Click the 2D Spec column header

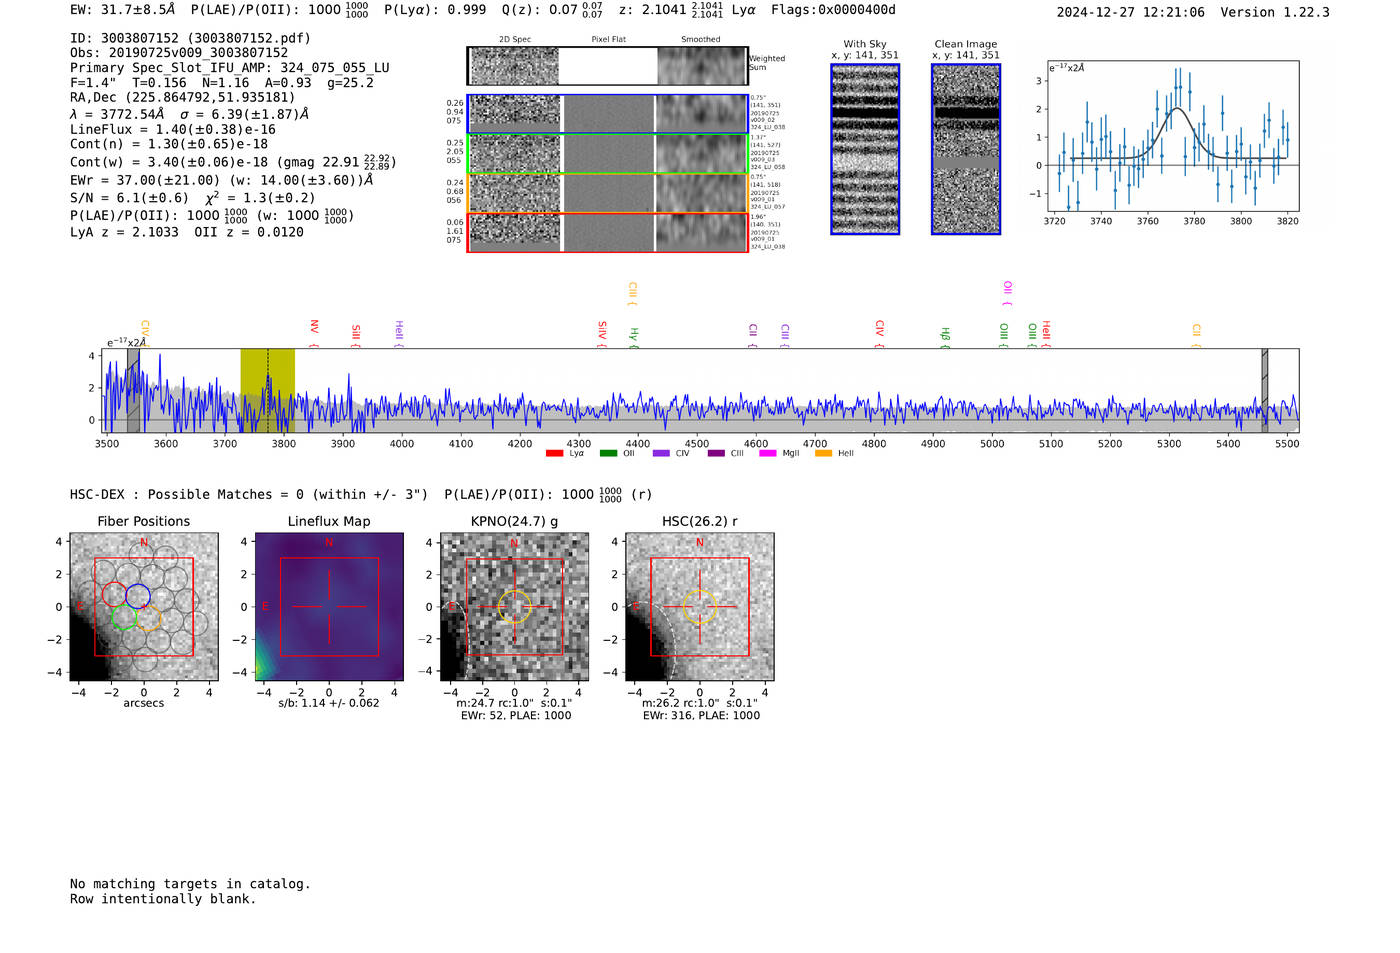click(515, 40)
